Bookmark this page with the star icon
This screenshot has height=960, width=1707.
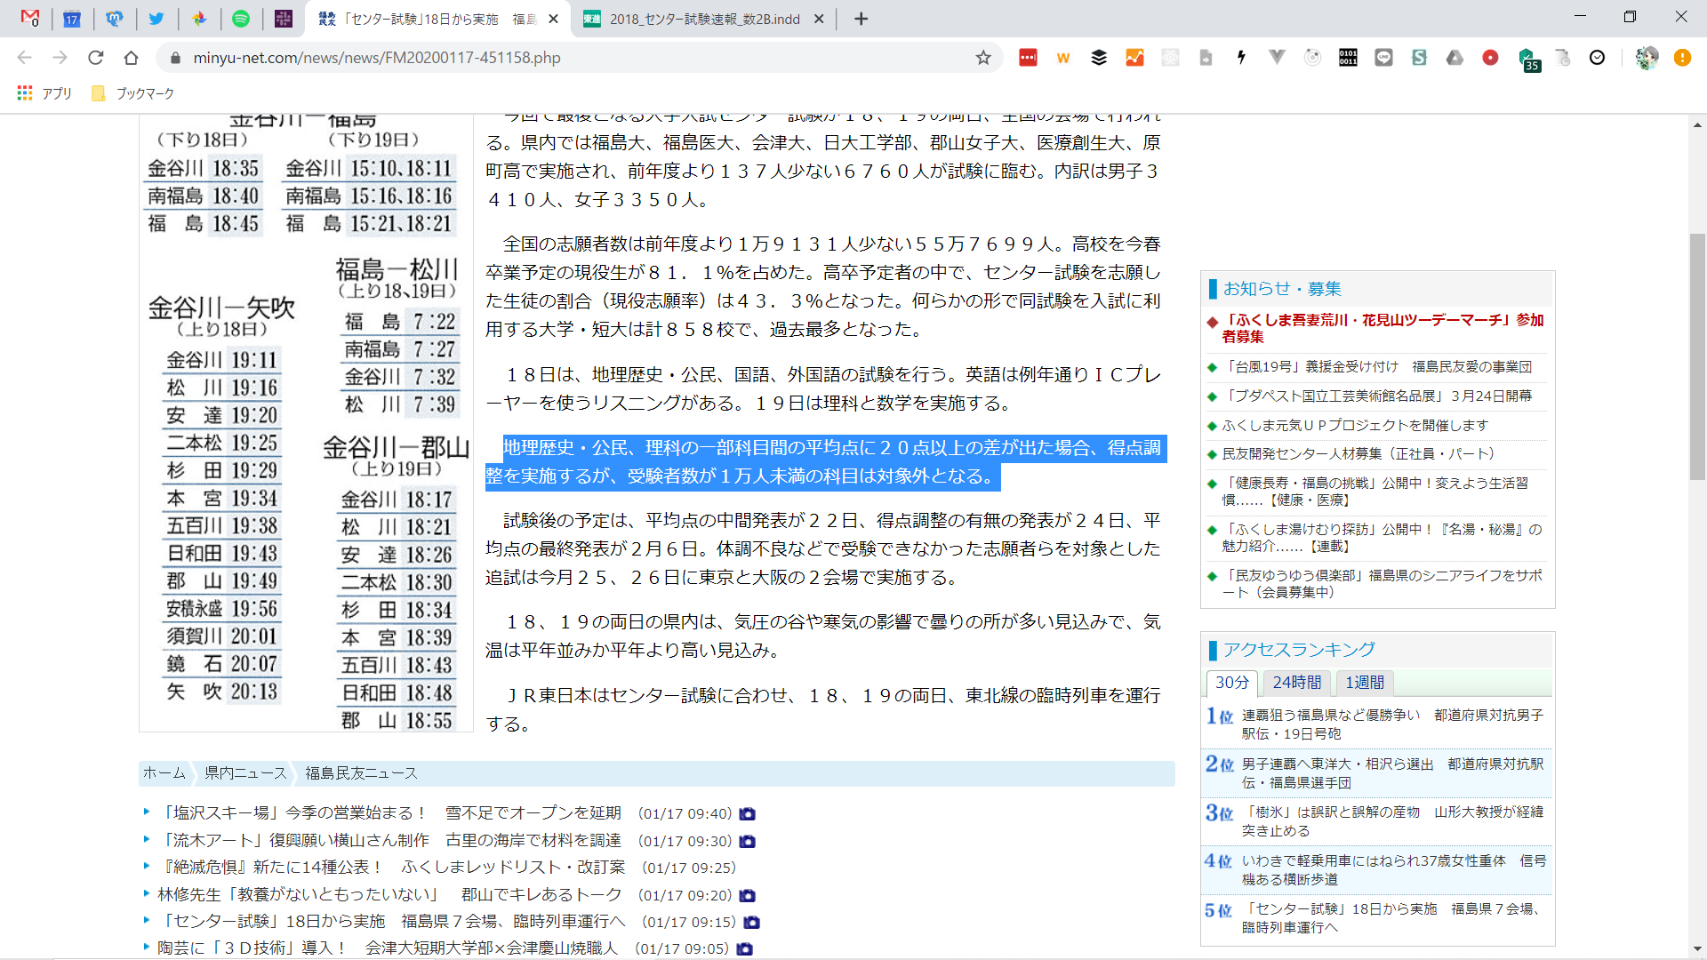(x=983, y=58)
